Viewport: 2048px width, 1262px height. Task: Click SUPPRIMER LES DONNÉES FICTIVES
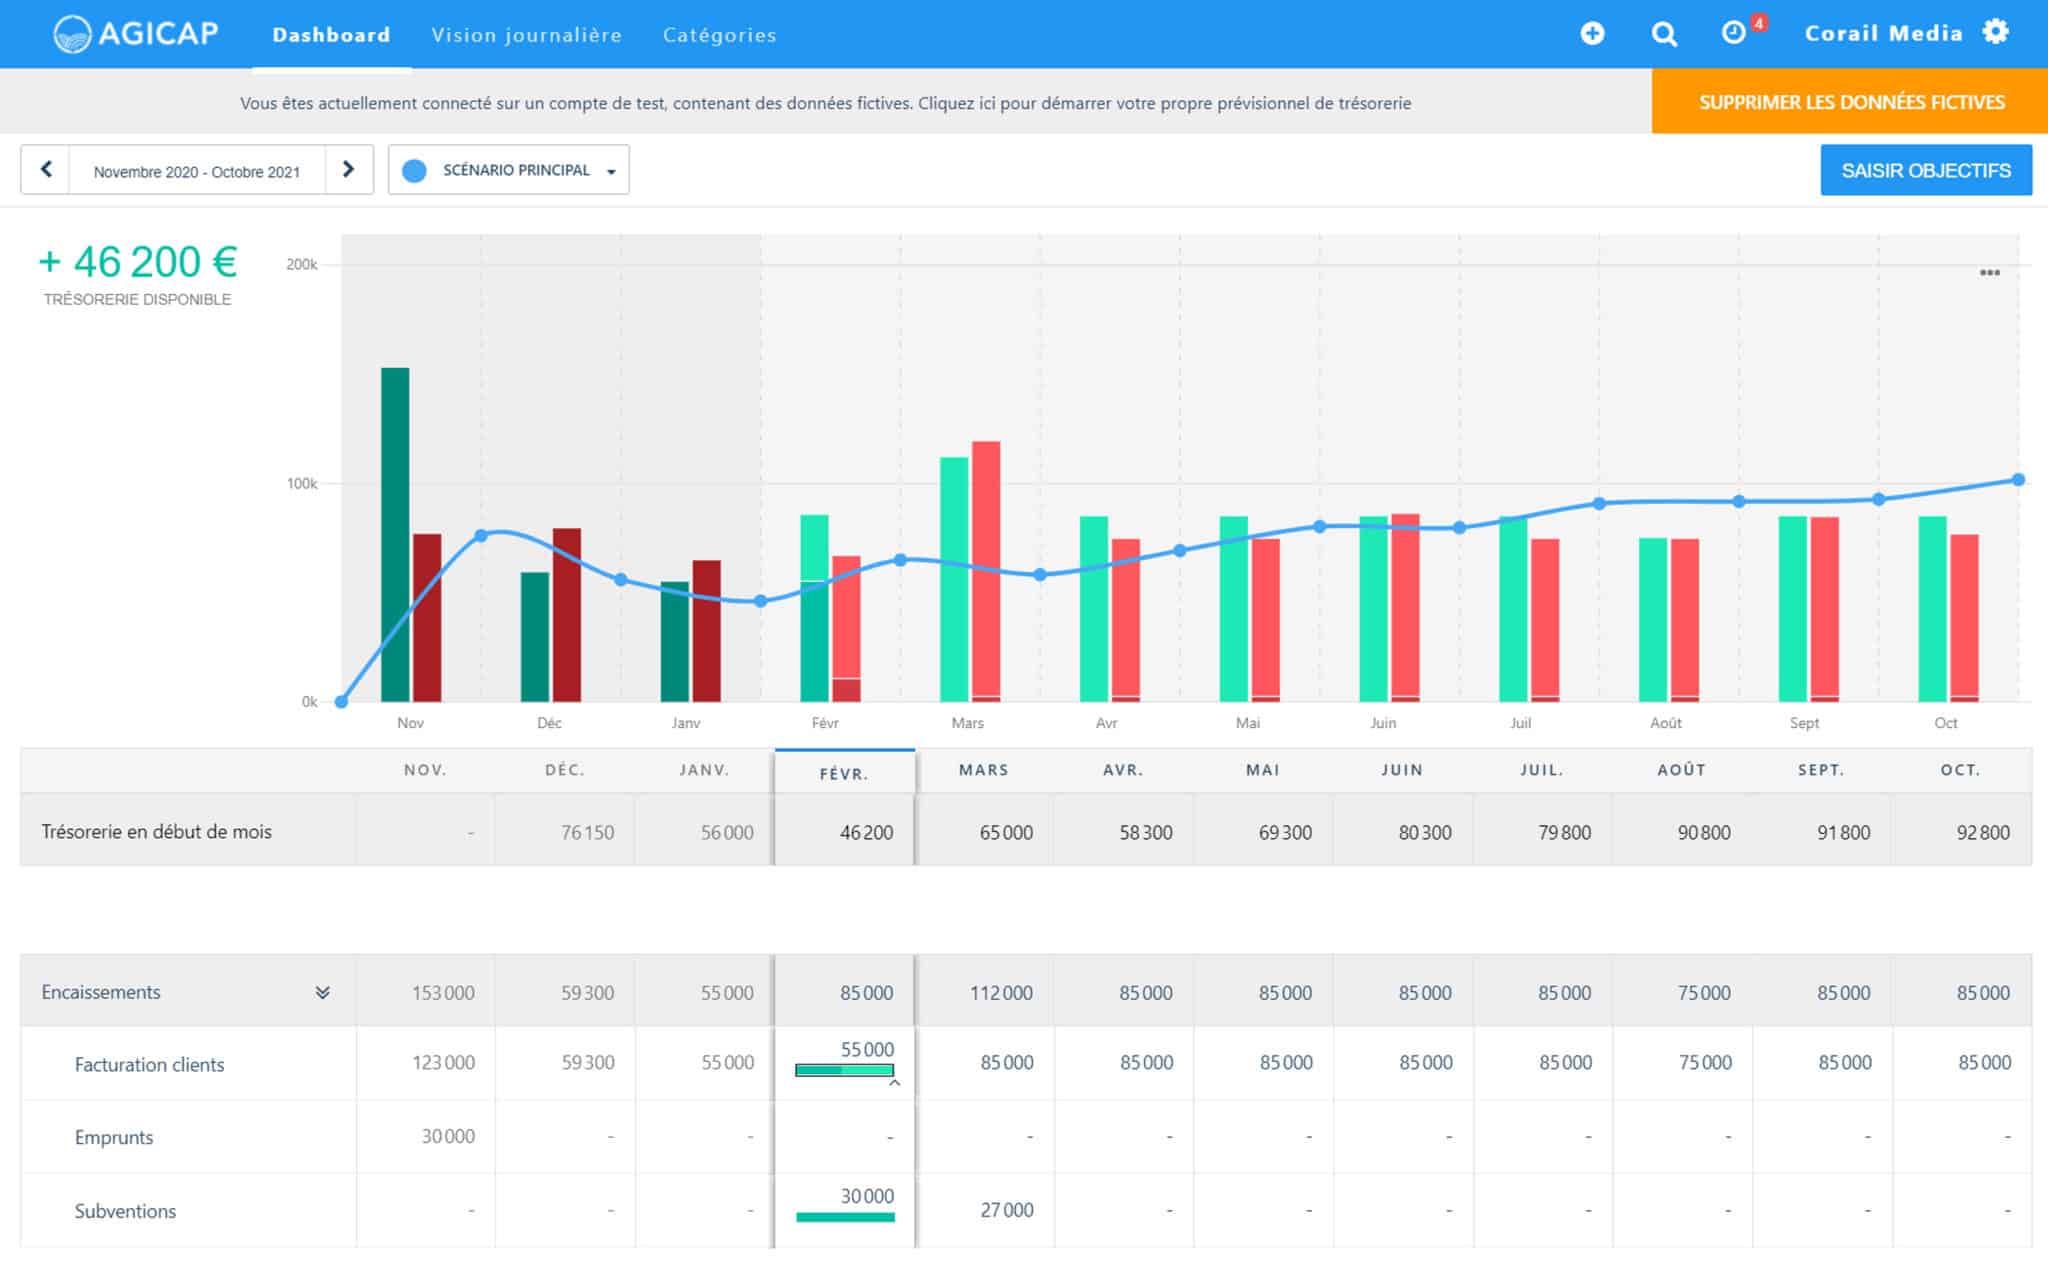(x=1850, y=101)
